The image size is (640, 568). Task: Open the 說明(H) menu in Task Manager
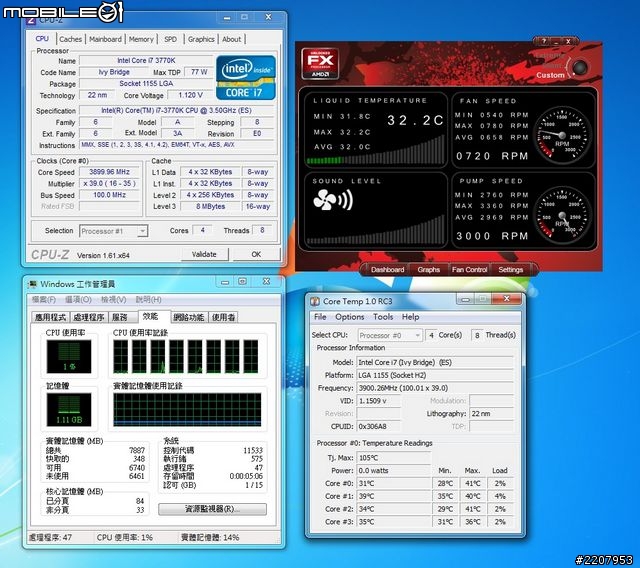(149, 300)
